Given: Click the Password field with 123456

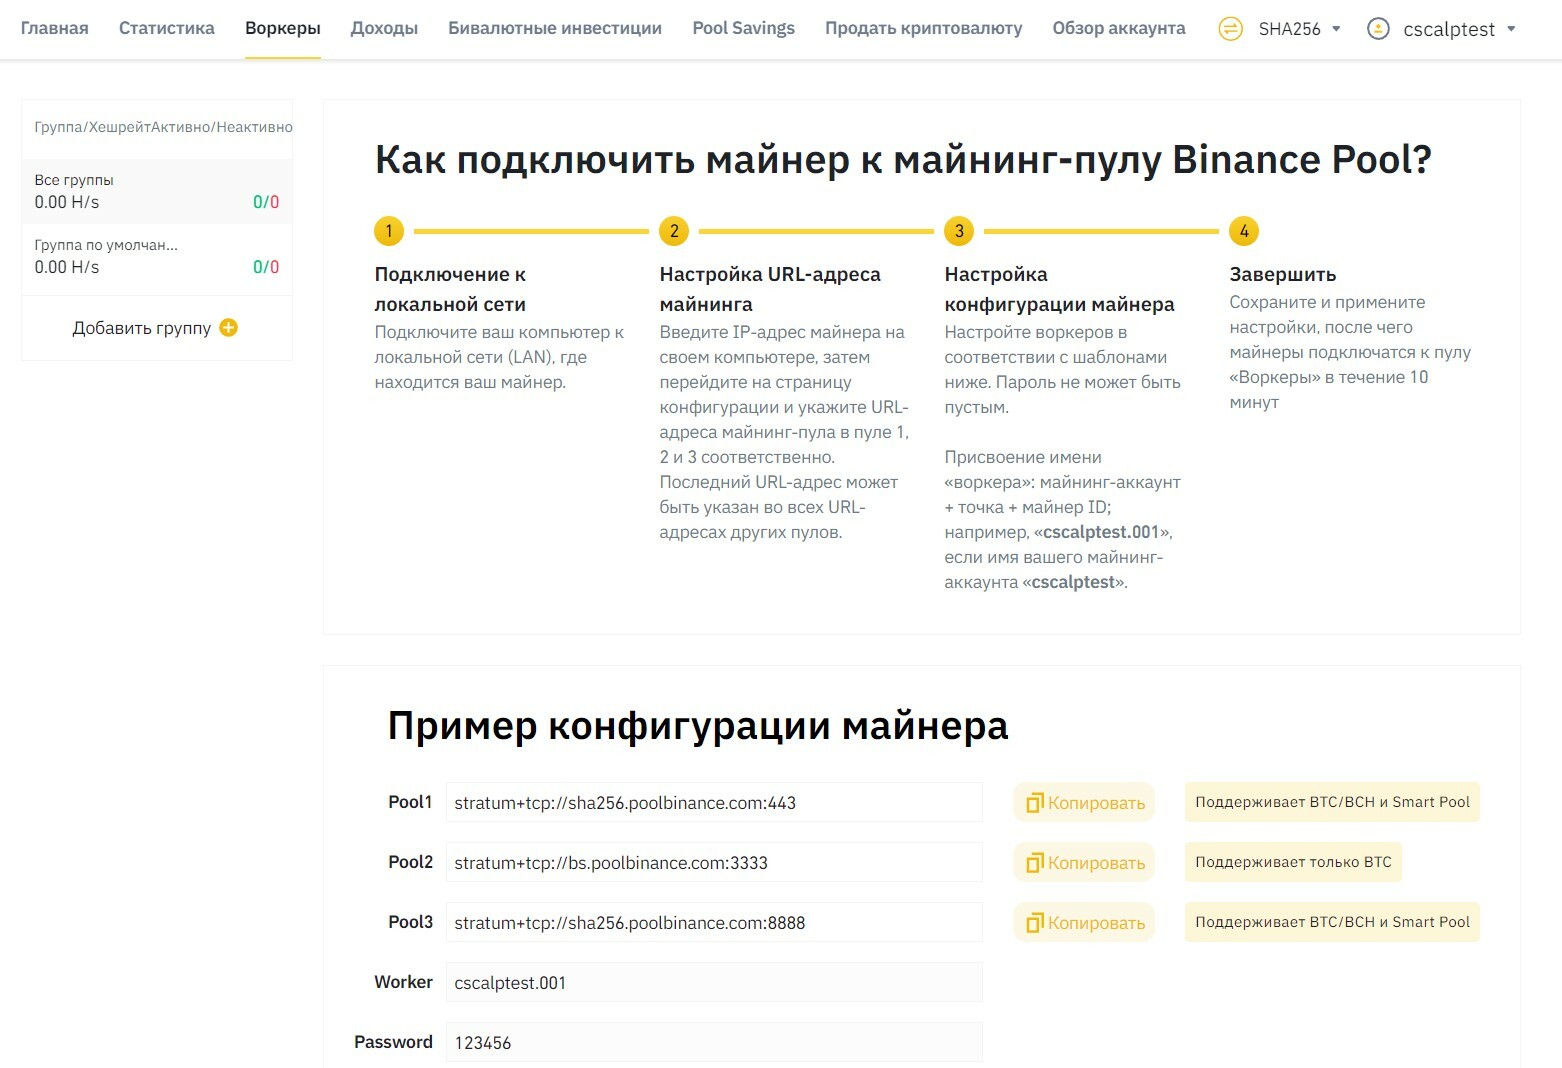Looking at the screenshot, I should [x=714, y=1043].
